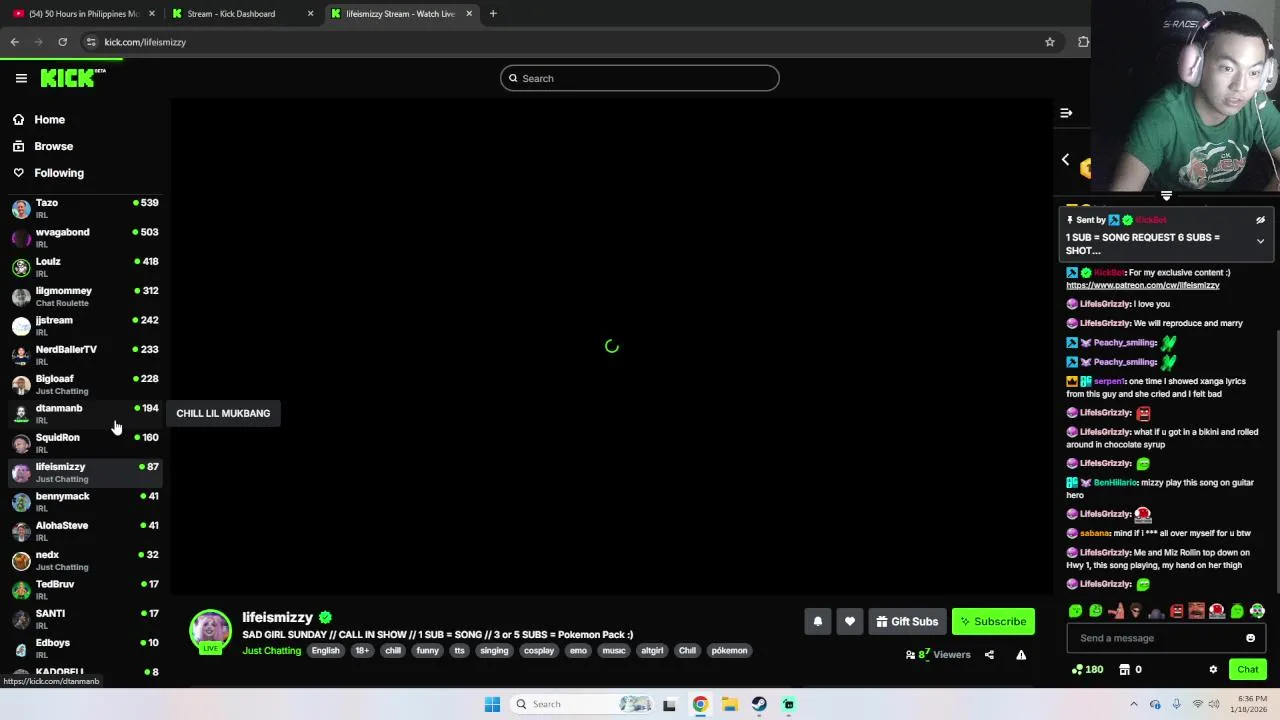Image resolution: width=1280 pixels, height=720 pixels.
Task: Click the notification bell icon for lifeismizzy
Action: pos(817,621)
